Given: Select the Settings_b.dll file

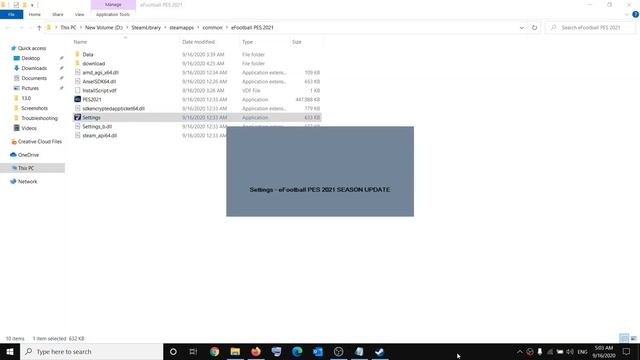Looking at the screenshot, I should 97,126.
